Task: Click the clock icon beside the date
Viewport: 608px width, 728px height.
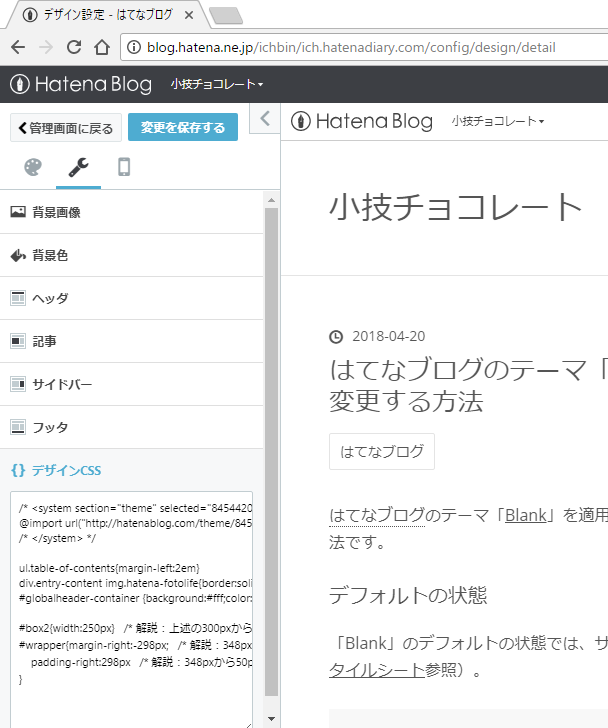Action: [336, 337]
